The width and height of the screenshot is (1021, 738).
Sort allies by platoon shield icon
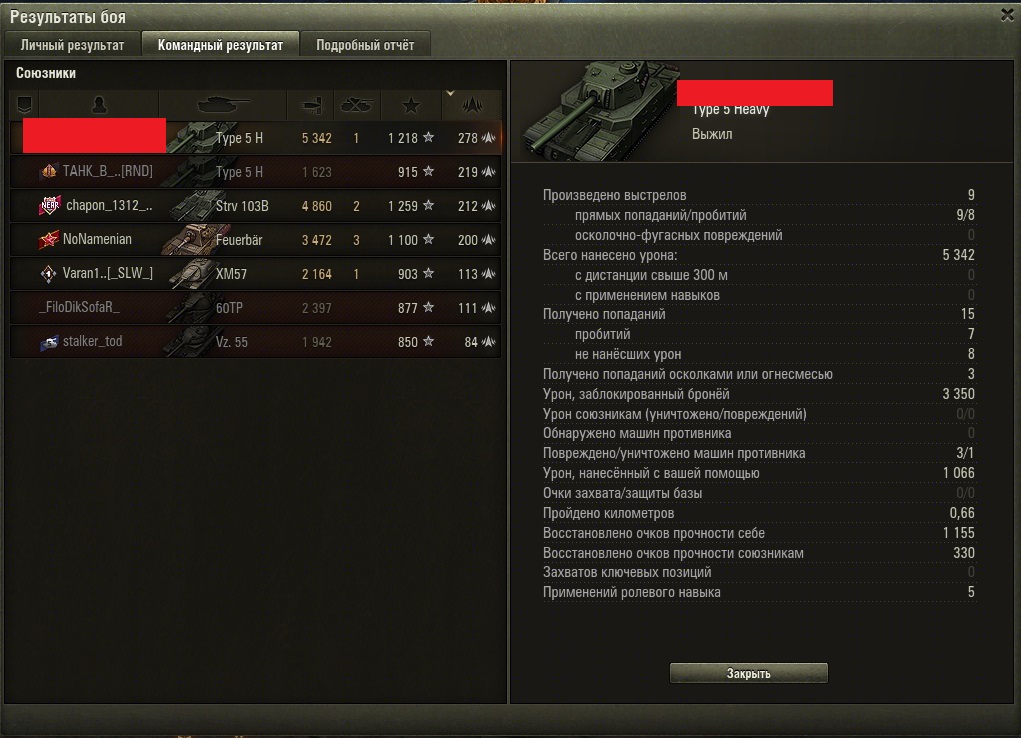(25, 104)
